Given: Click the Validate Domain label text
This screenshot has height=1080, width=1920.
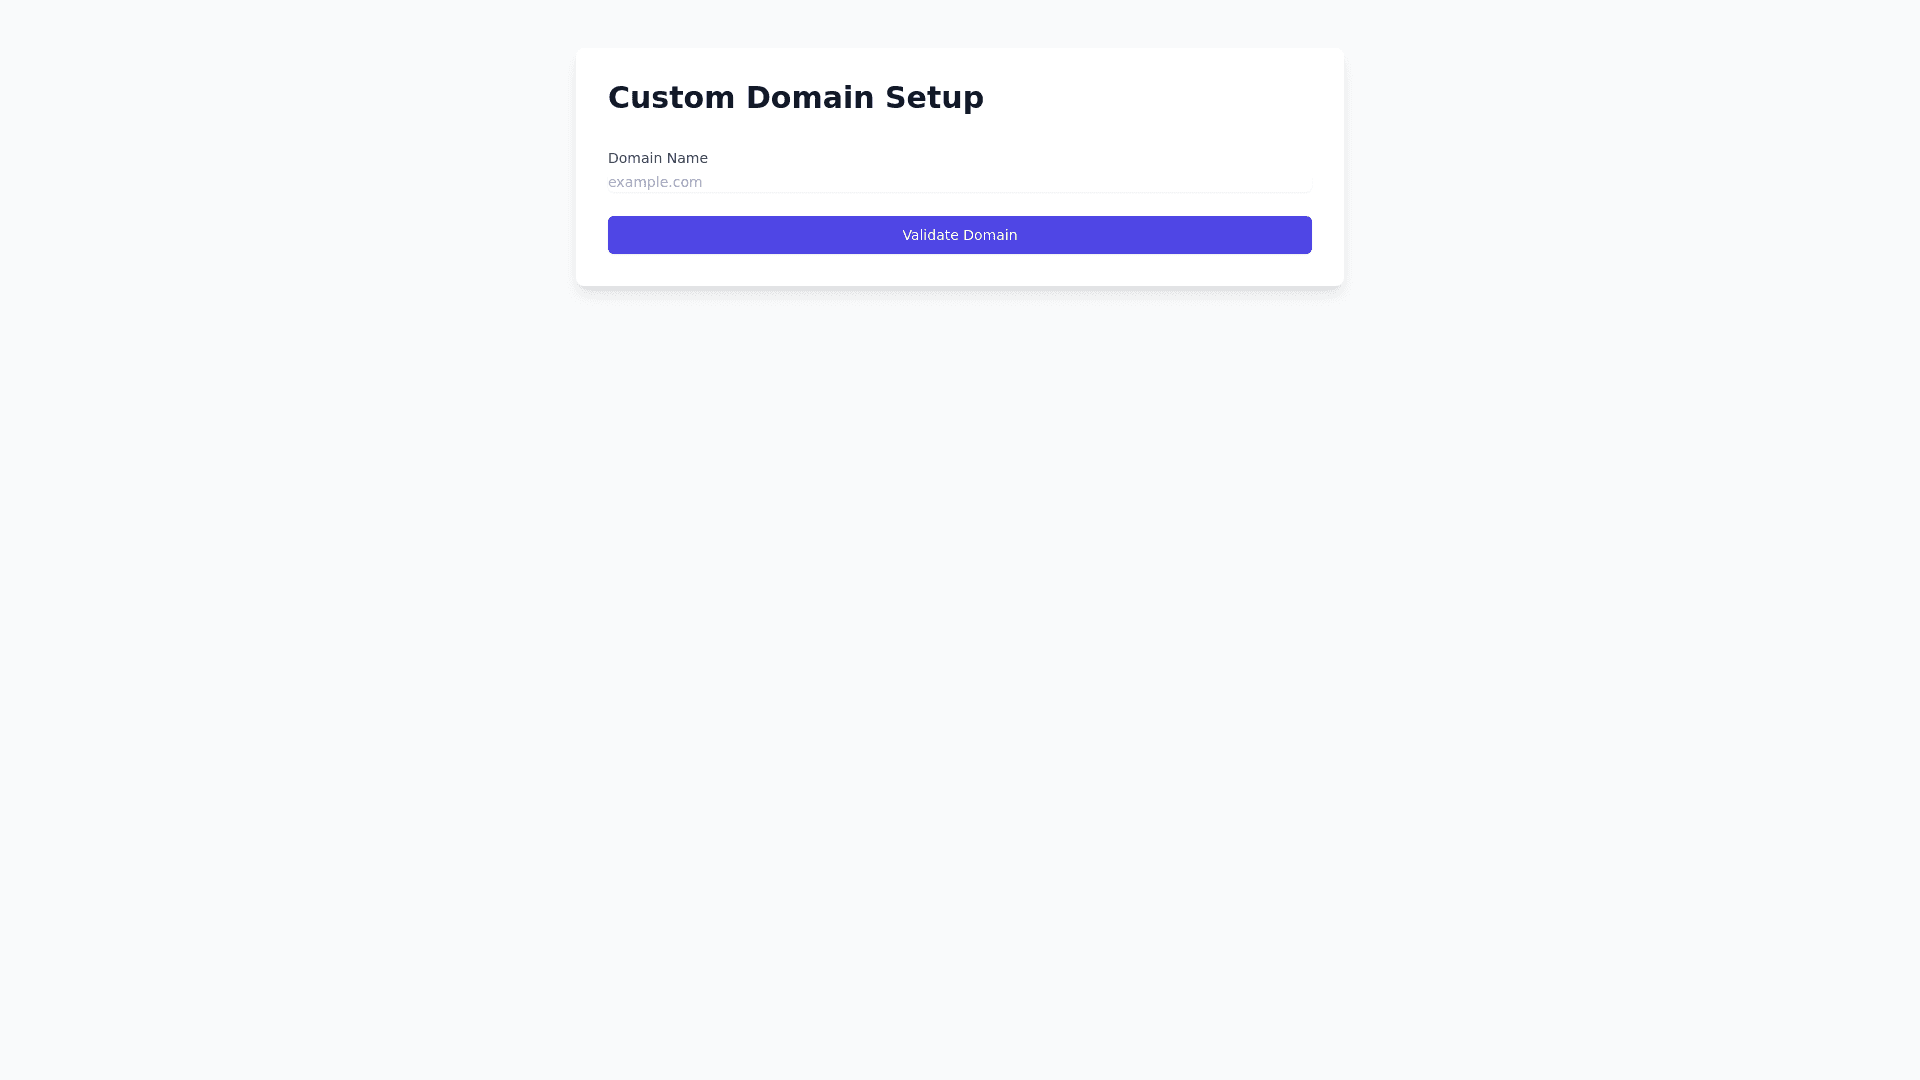Looking at the screenshot, I should [959, 235].
